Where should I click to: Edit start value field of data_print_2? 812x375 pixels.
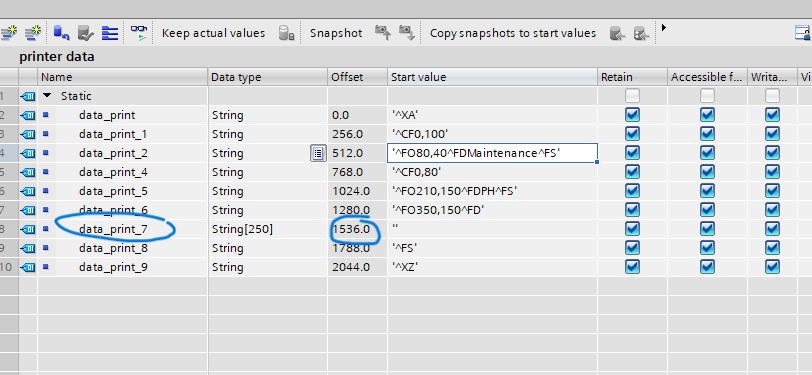pos(492,153)
